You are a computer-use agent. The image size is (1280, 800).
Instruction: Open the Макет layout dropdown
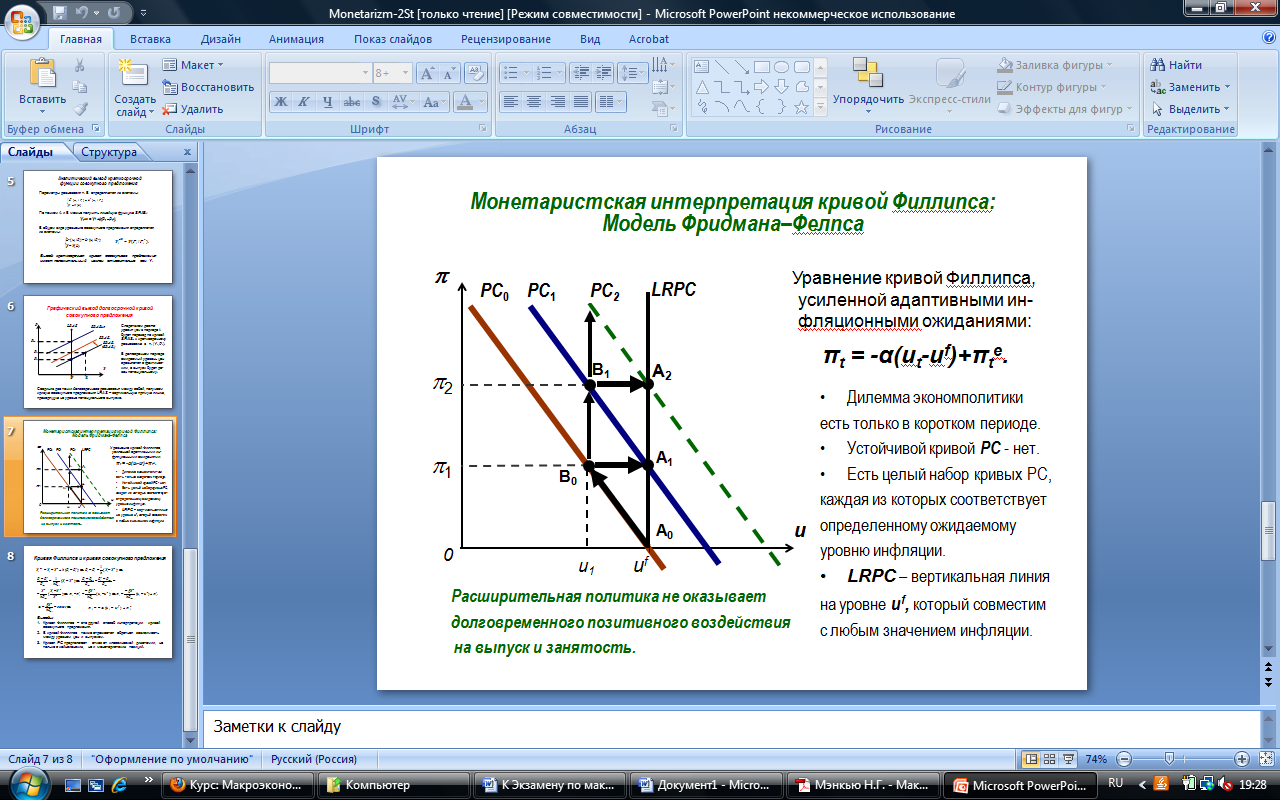click(194, 65)
